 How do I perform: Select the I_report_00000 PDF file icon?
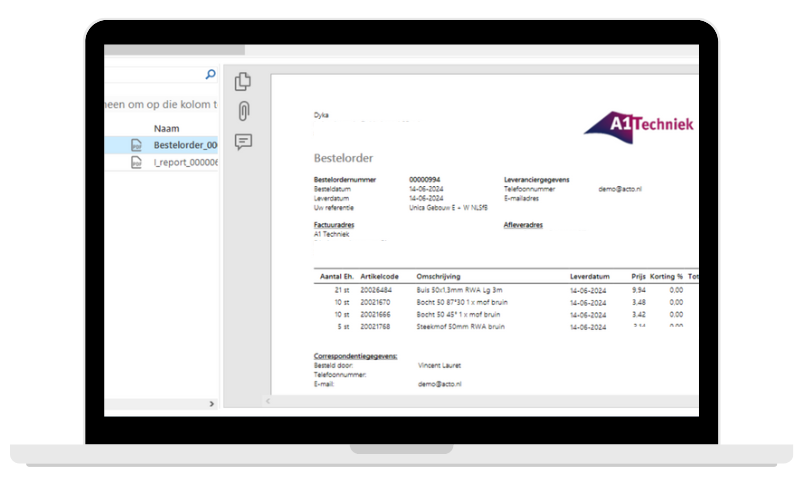(x=136, y=162)
